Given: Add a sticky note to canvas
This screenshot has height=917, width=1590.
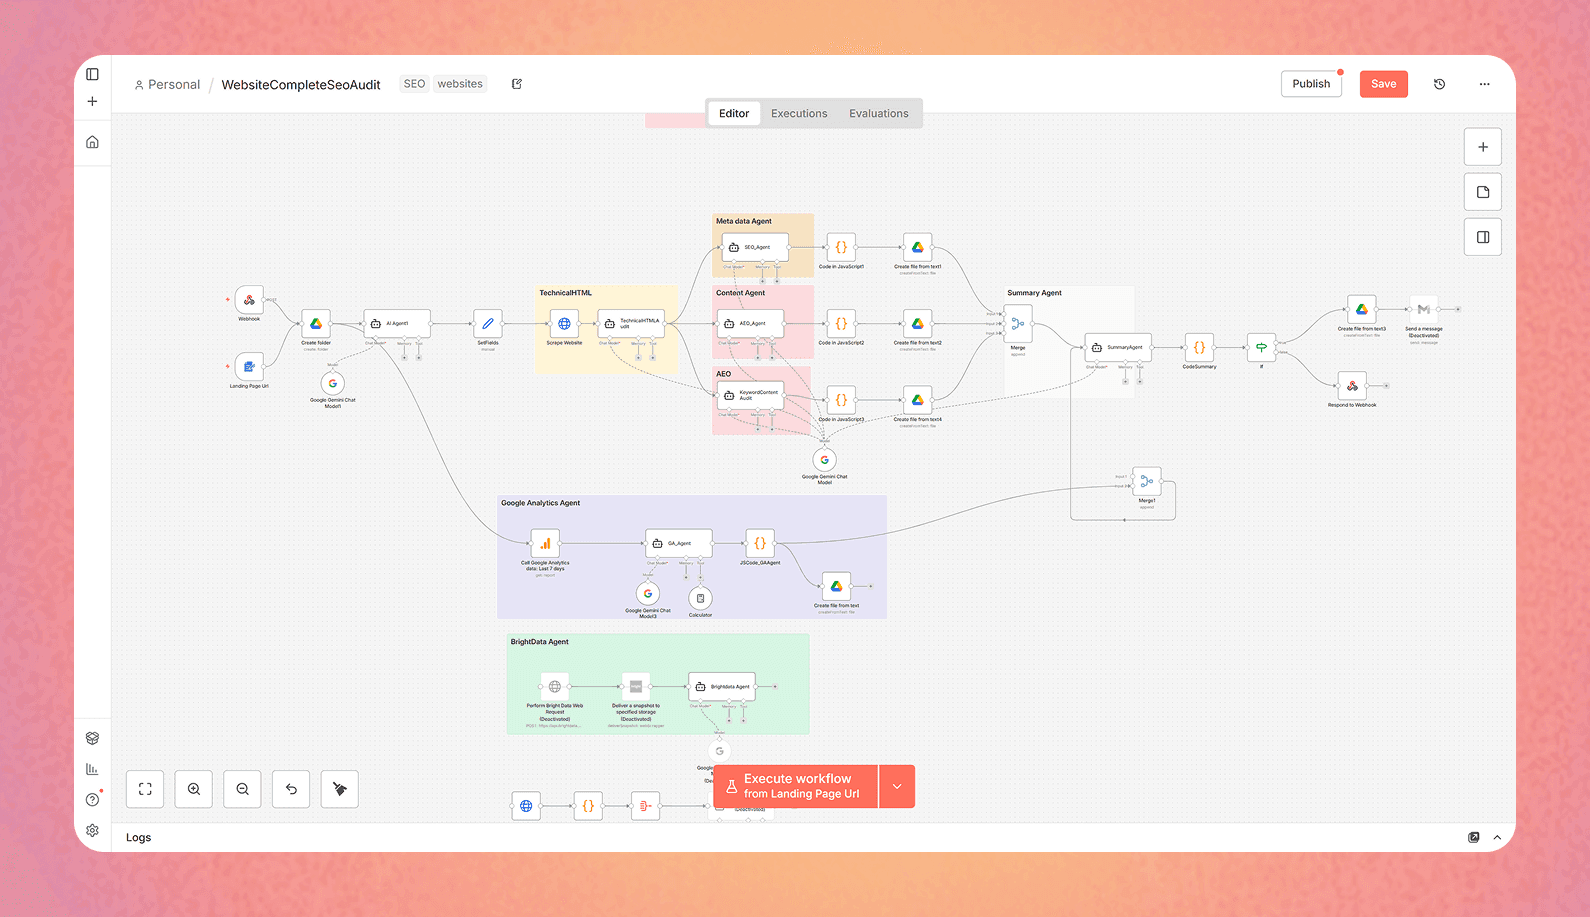Looking at the screenshot, I should [x=1482, y=192].
